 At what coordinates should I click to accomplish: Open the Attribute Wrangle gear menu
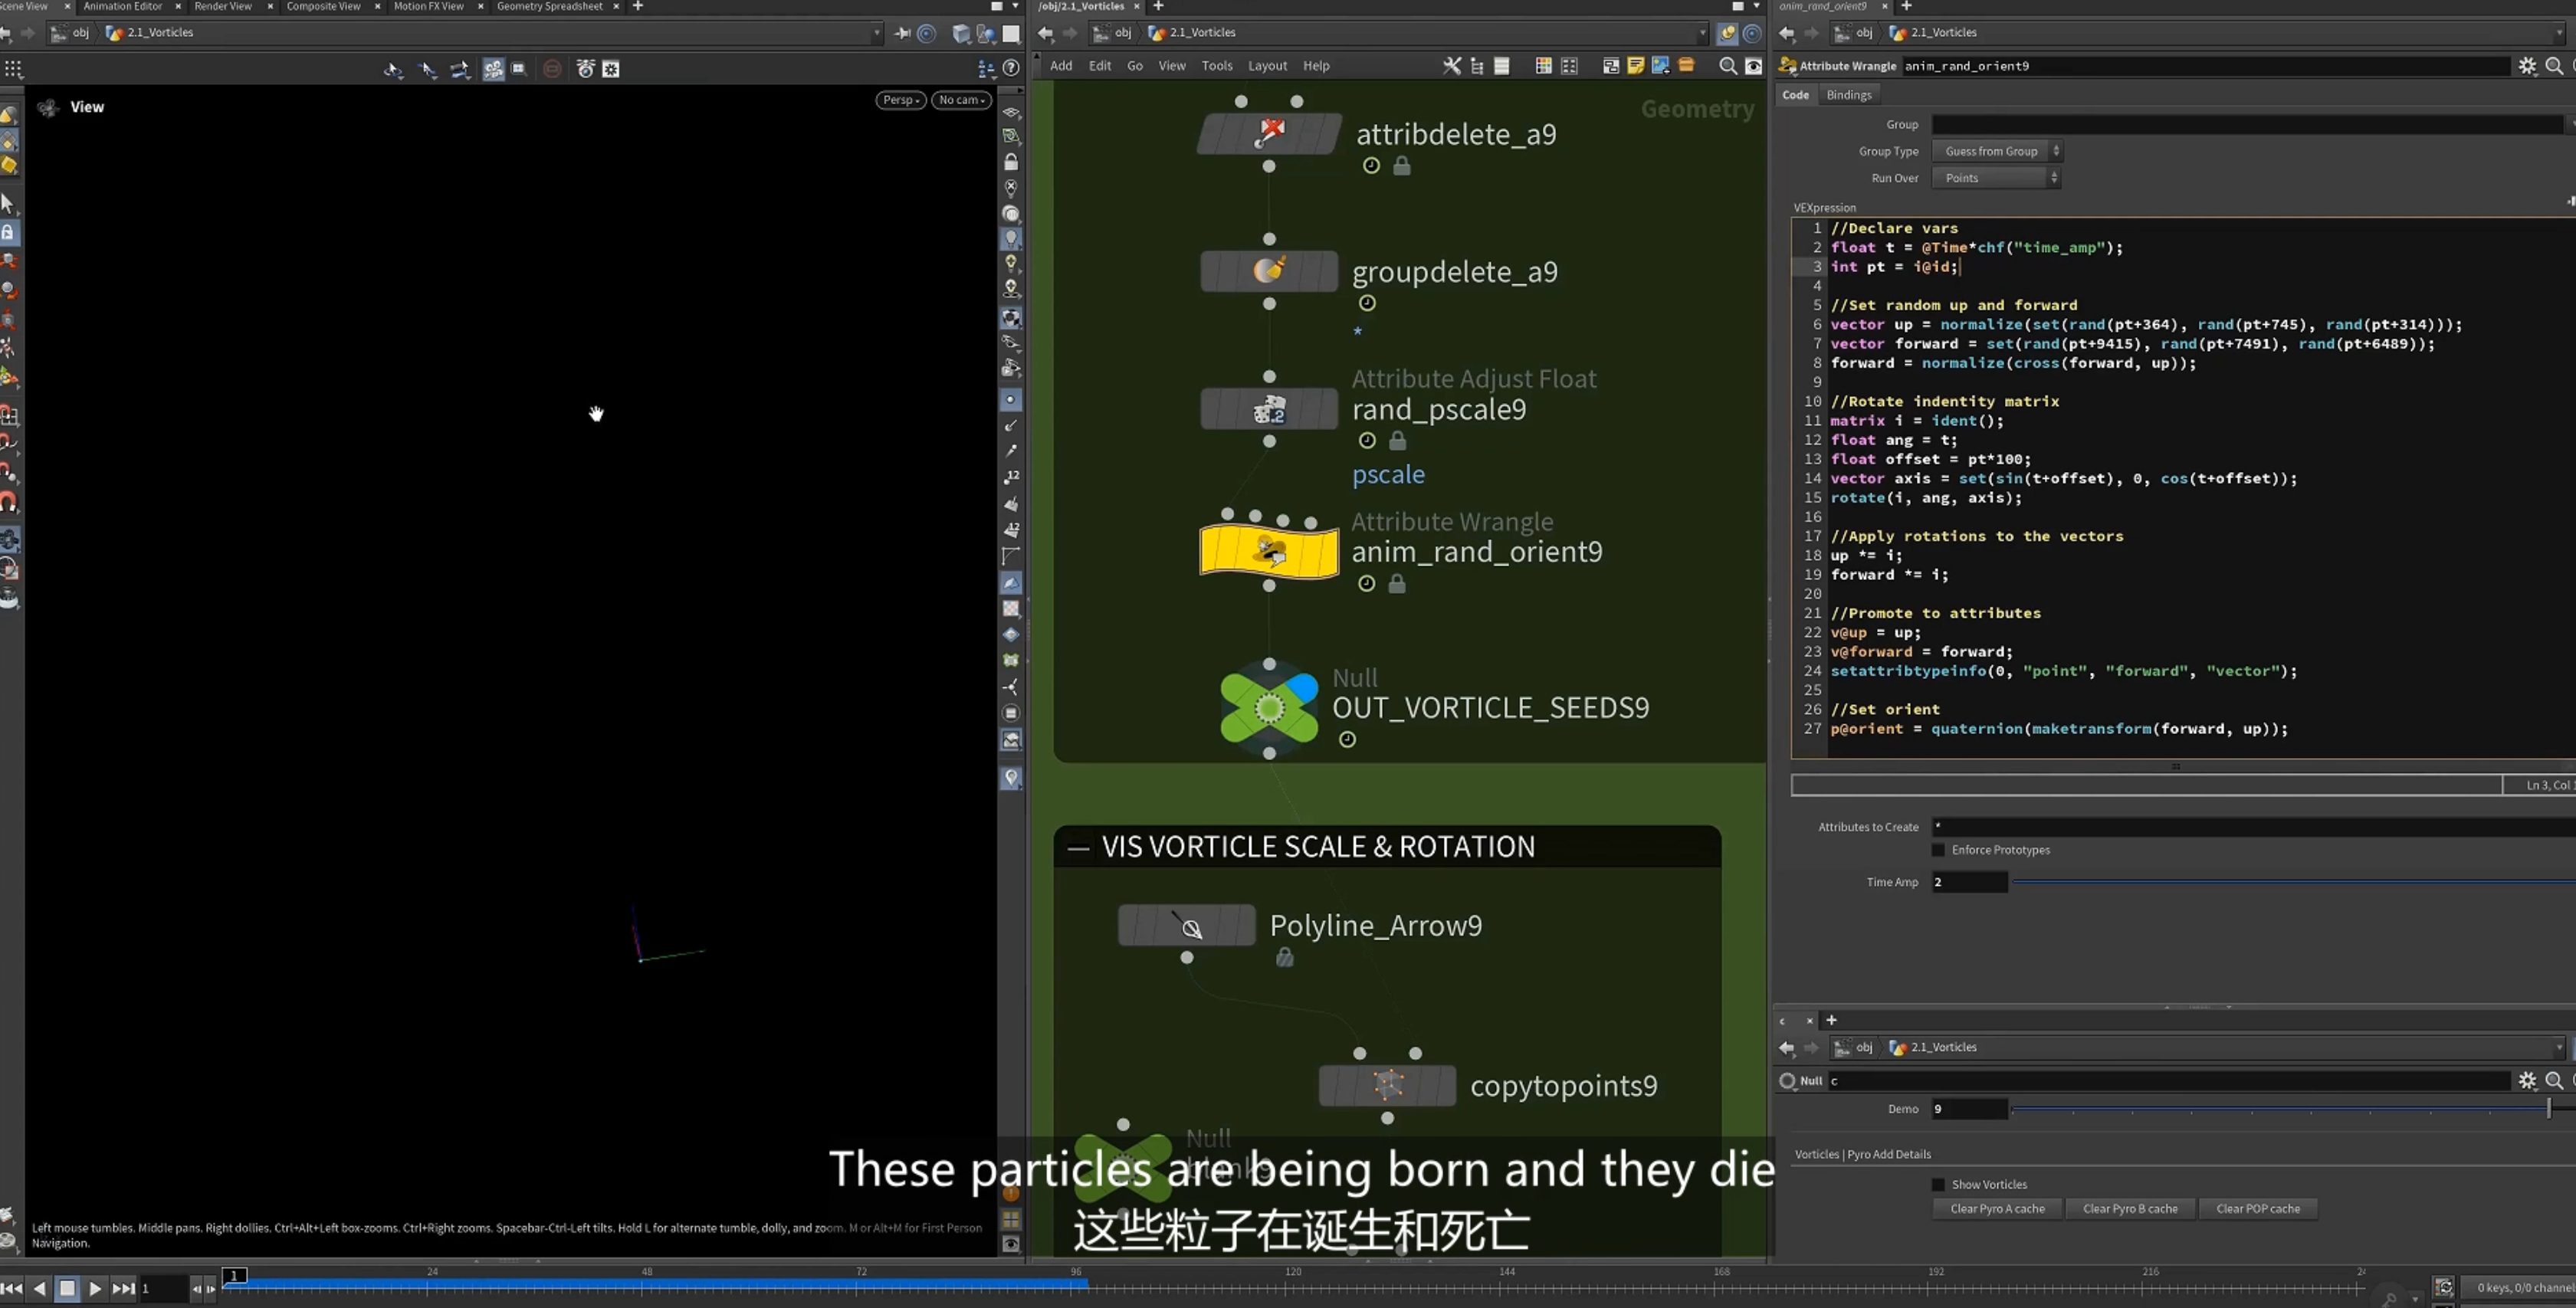coord(2527,66)
